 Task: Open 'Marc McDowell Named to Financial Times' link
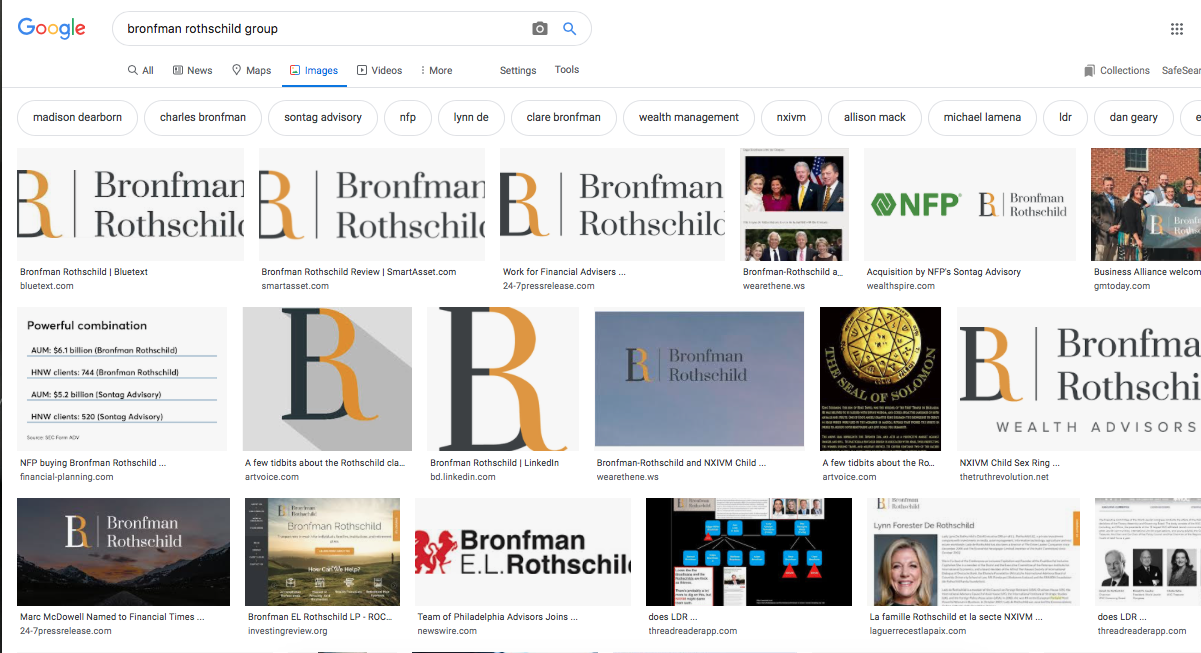[112, 617]
